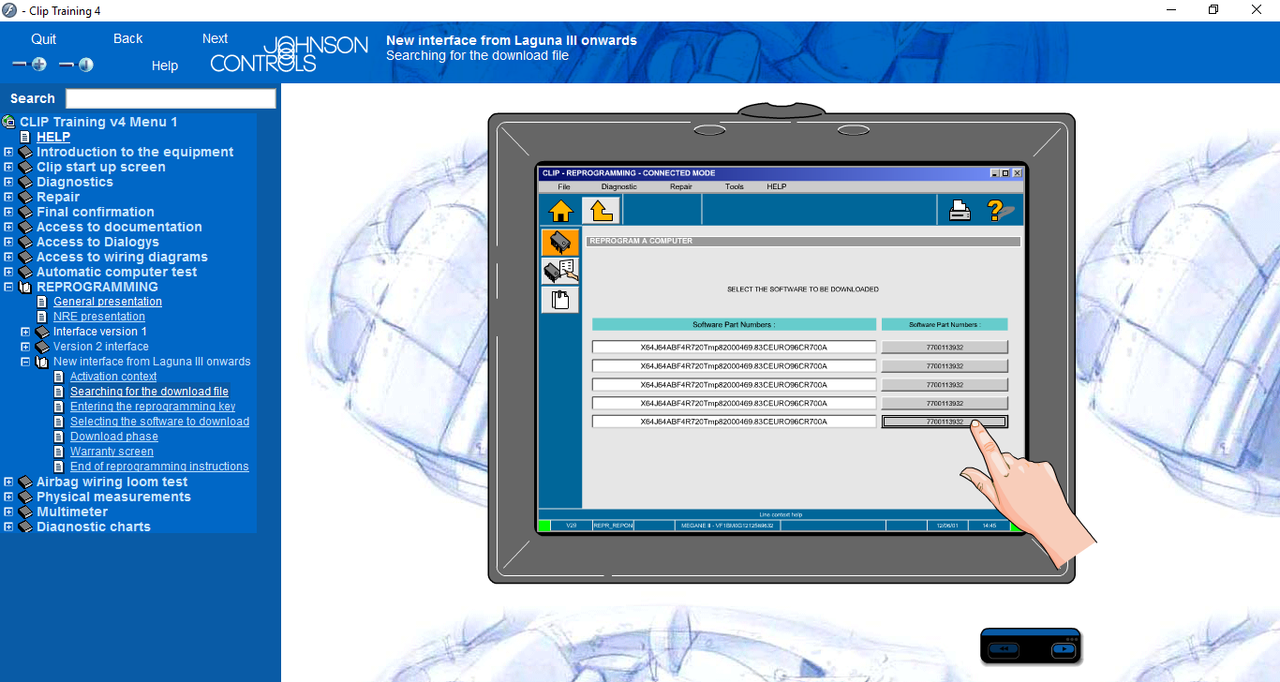The height and width of the screenshot is (682, 1280).
Task: Click the page icon beside Warranty screen
Action: tap(59, 452)
